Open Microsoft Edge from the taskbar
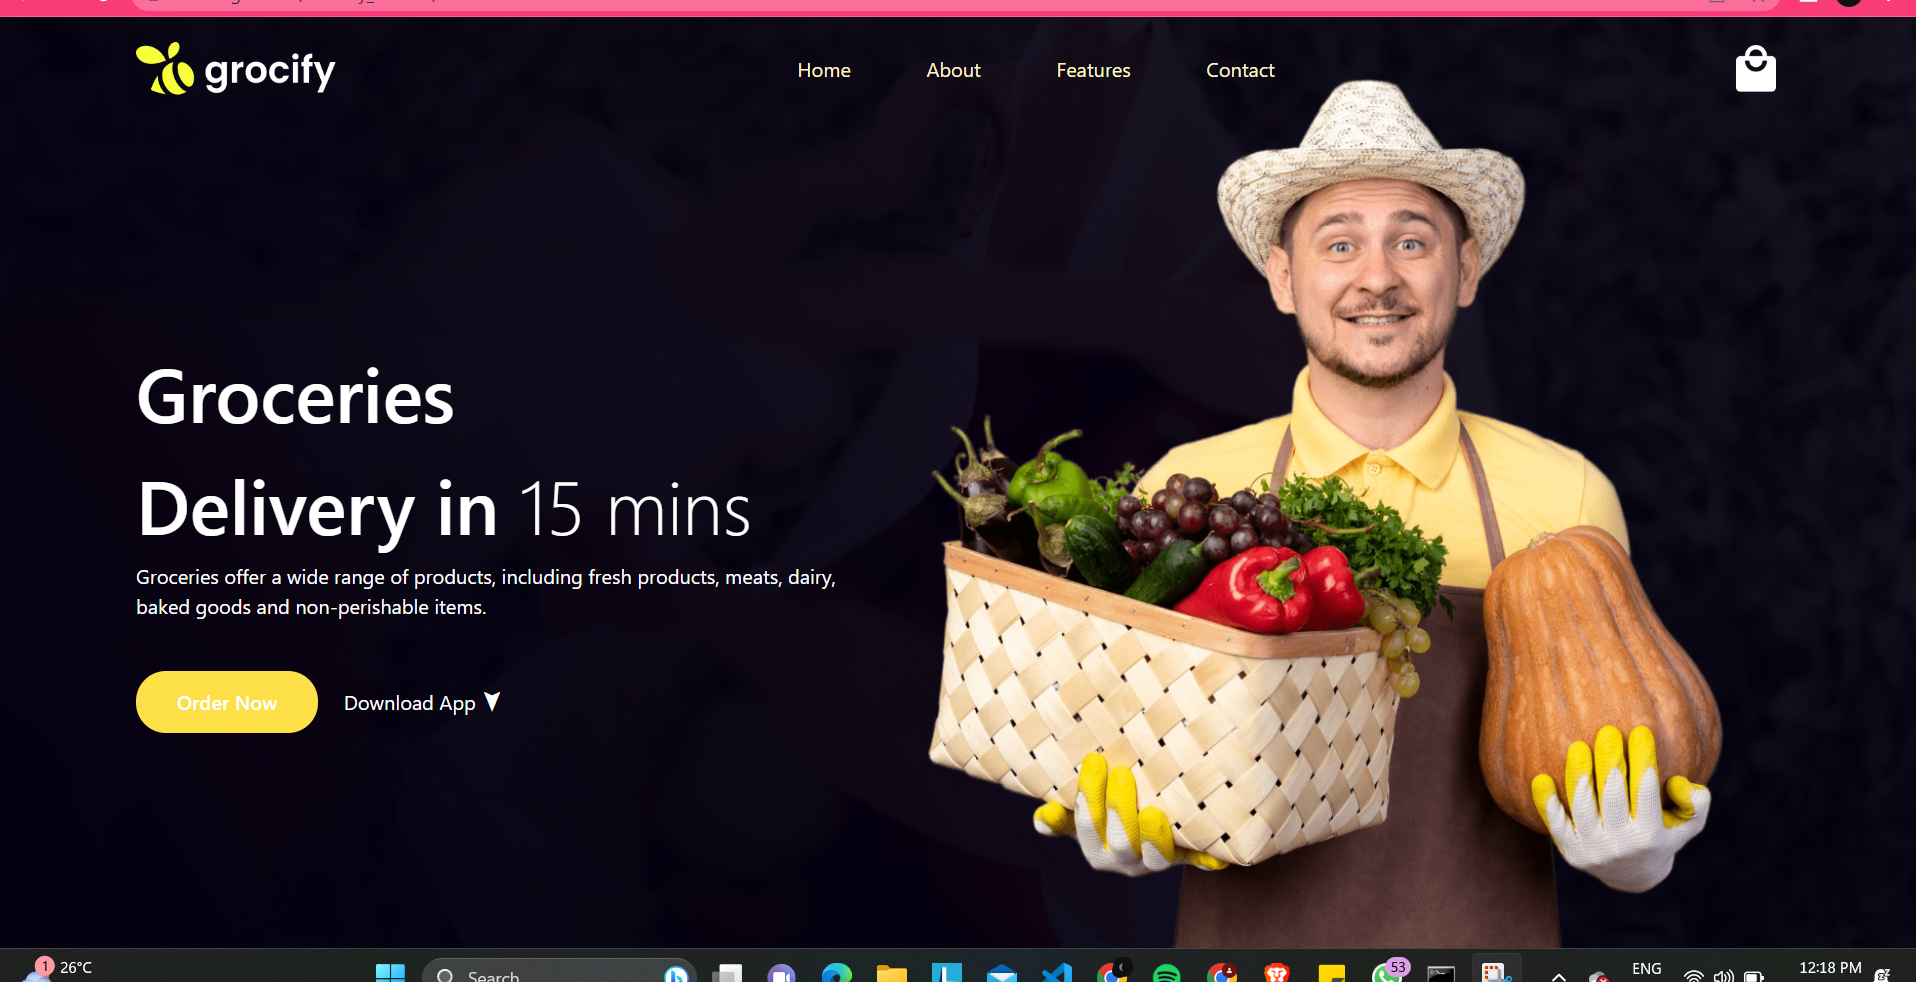Viewport: 1916px width, 982px height. tap(836, 974)
